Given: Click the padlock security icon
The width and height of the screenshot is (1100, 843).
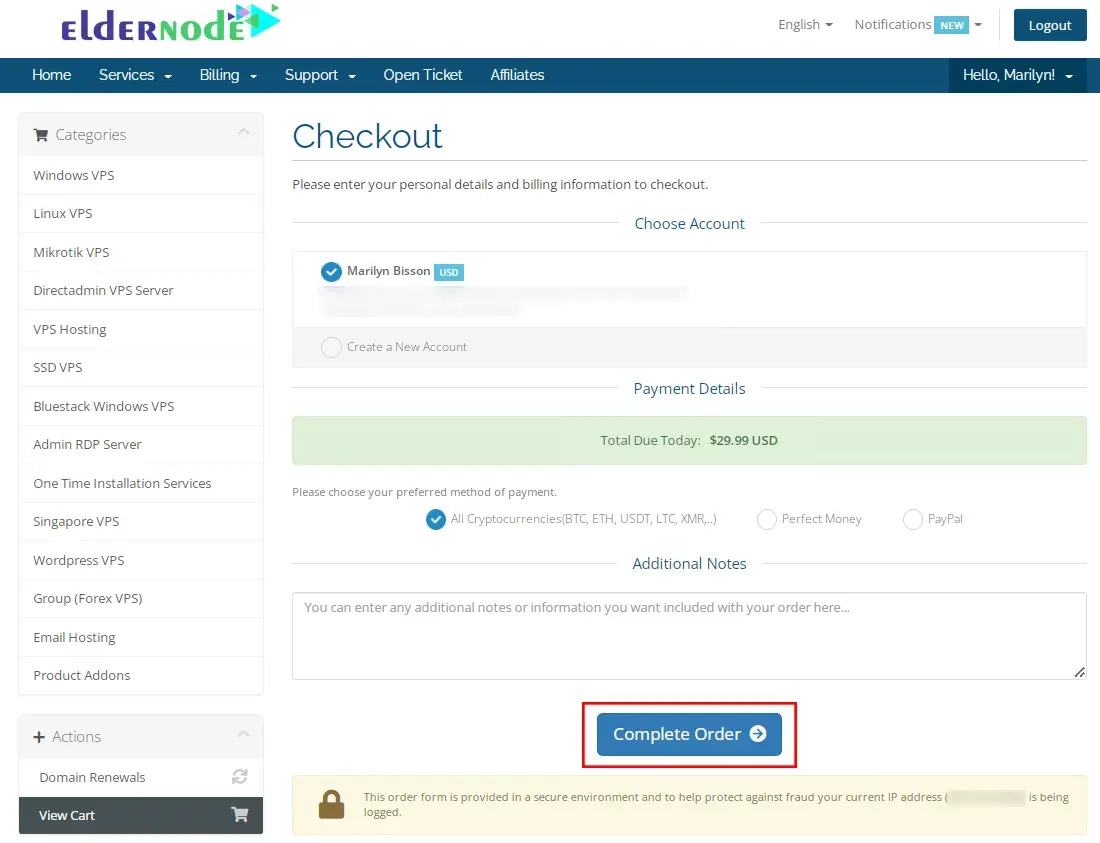Looking at the screenshot, I should (x=331, y=804).
